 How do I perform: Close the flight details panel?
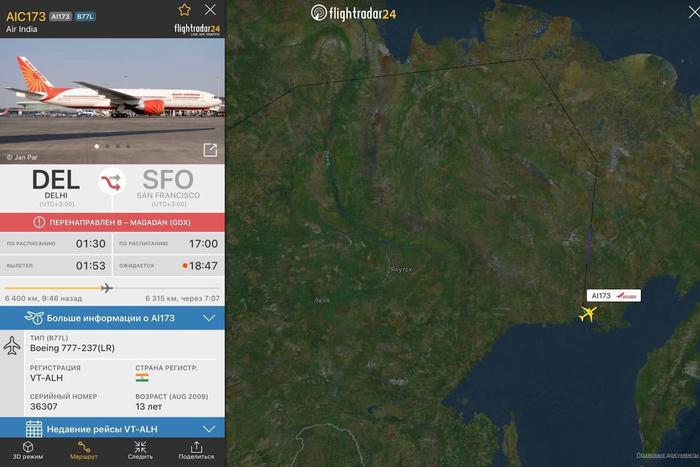coord(210,9)
